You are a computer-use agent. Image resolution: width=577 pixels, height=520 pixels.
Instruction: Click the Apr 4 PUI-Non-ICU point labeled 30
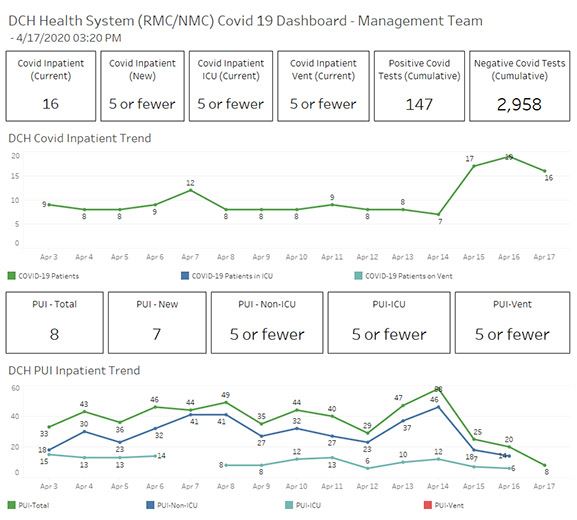84,431
